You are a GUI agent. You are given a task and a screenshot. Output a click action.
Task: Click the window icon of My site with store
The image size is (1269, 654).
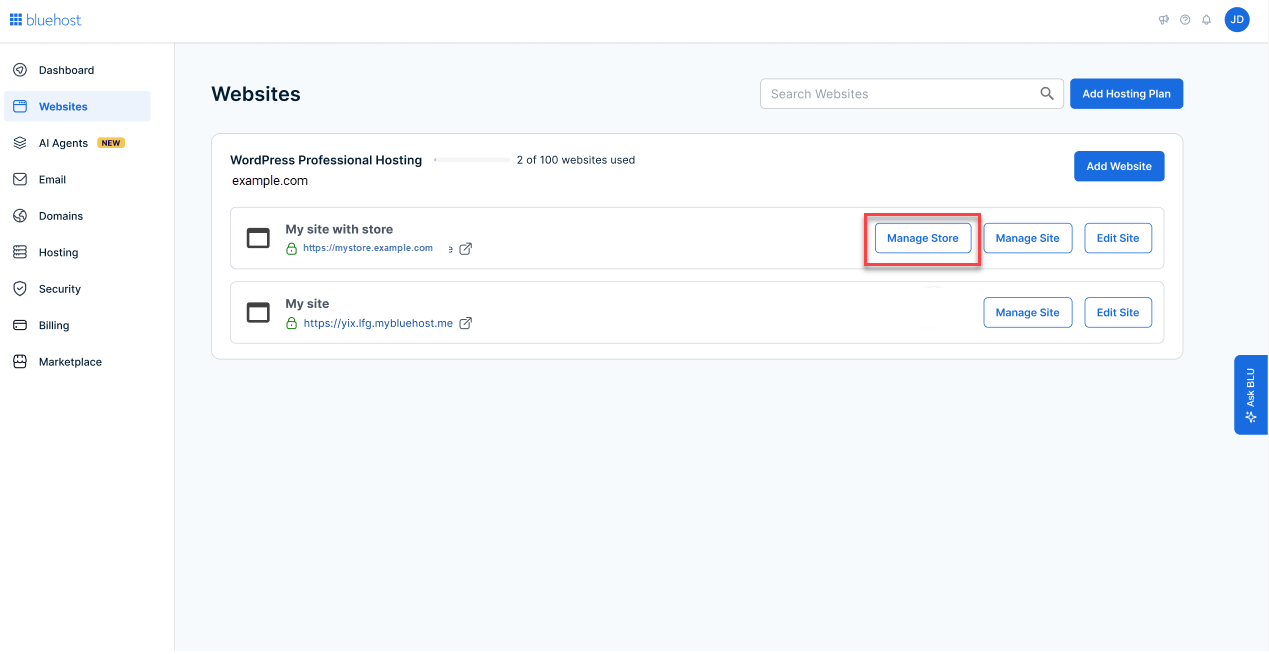pos(258,238)
